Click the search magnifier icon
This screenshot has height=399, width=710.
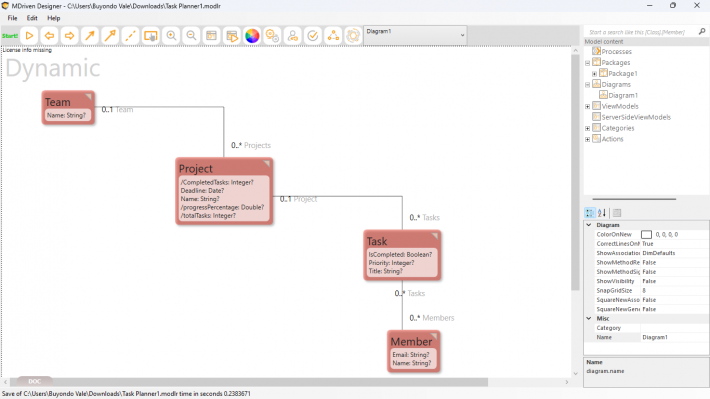point(702,31)
